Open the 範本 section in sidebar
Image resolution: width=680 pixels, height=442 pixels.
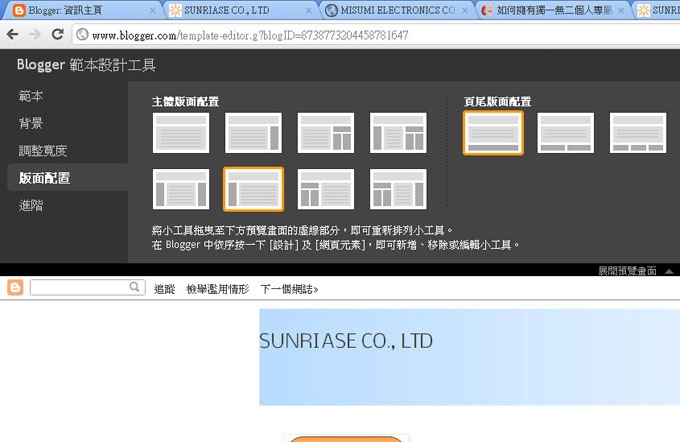click(31, 96)
